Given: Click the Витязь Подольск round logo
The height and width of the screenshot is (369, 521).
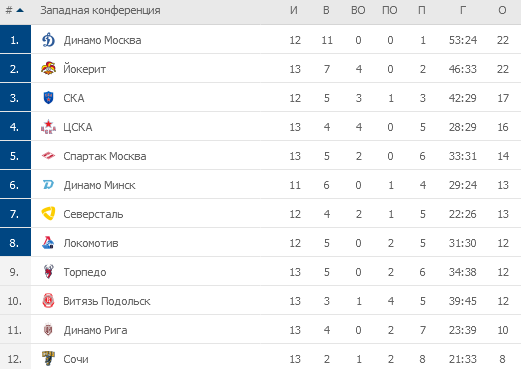Looking at the screenshot, I should (48, 301).
